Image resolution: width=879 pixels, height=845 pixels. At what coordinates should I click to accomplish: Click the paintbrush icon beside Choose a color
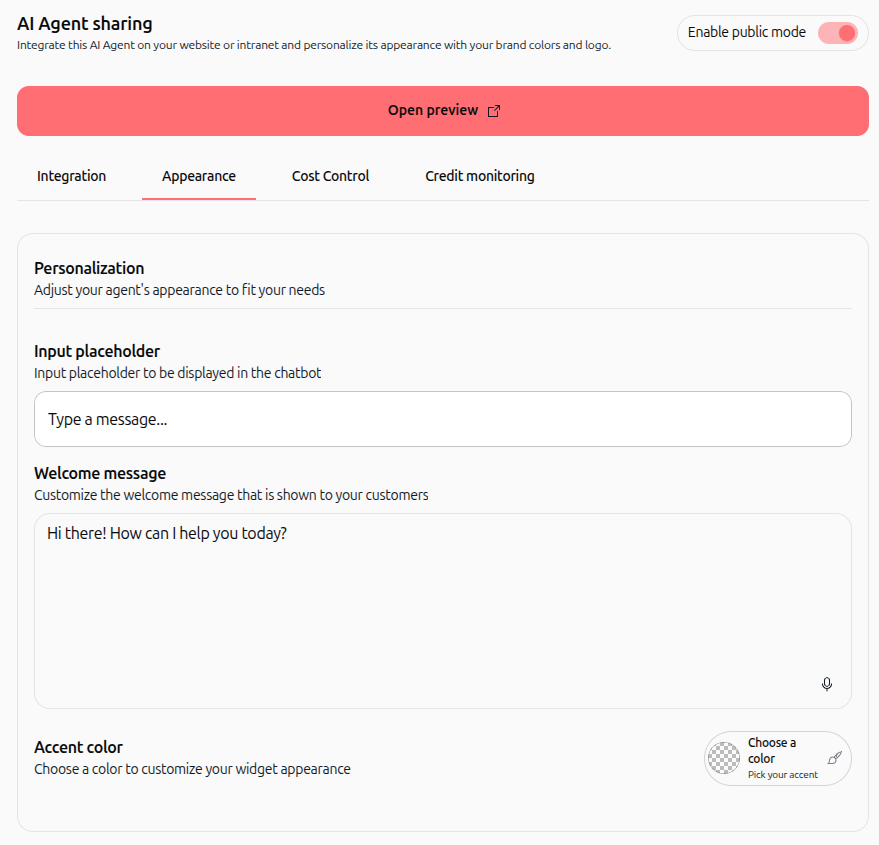(x=834, y=758)
